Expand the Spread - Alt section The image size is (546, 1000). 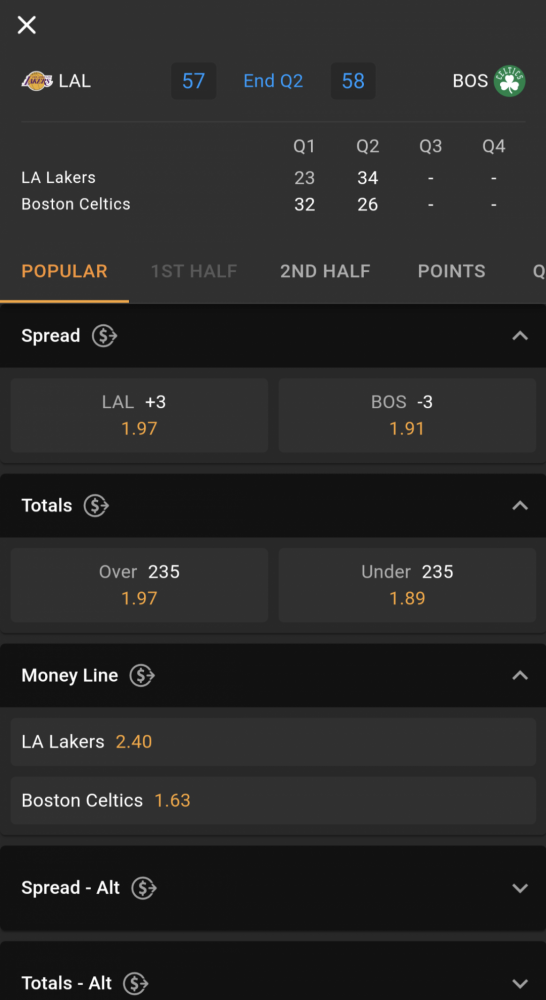click(x=520, y=888)
